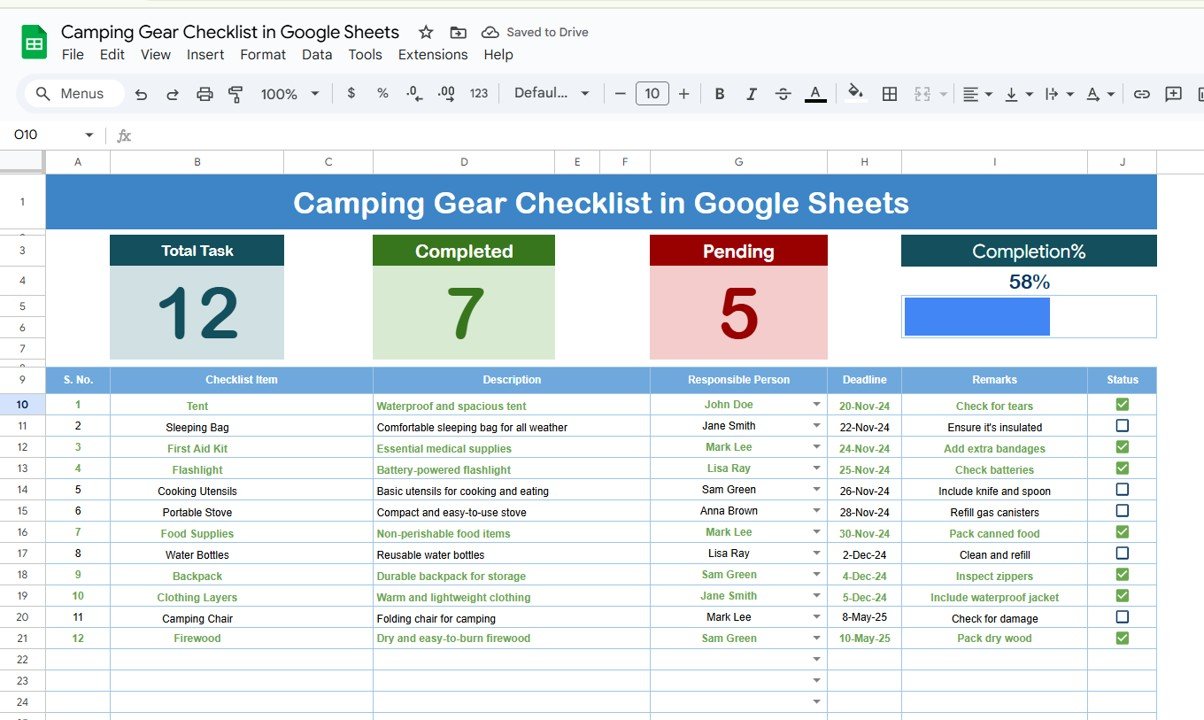Uncheck the Food Supplies status checkbox

tap(1122, 532)
